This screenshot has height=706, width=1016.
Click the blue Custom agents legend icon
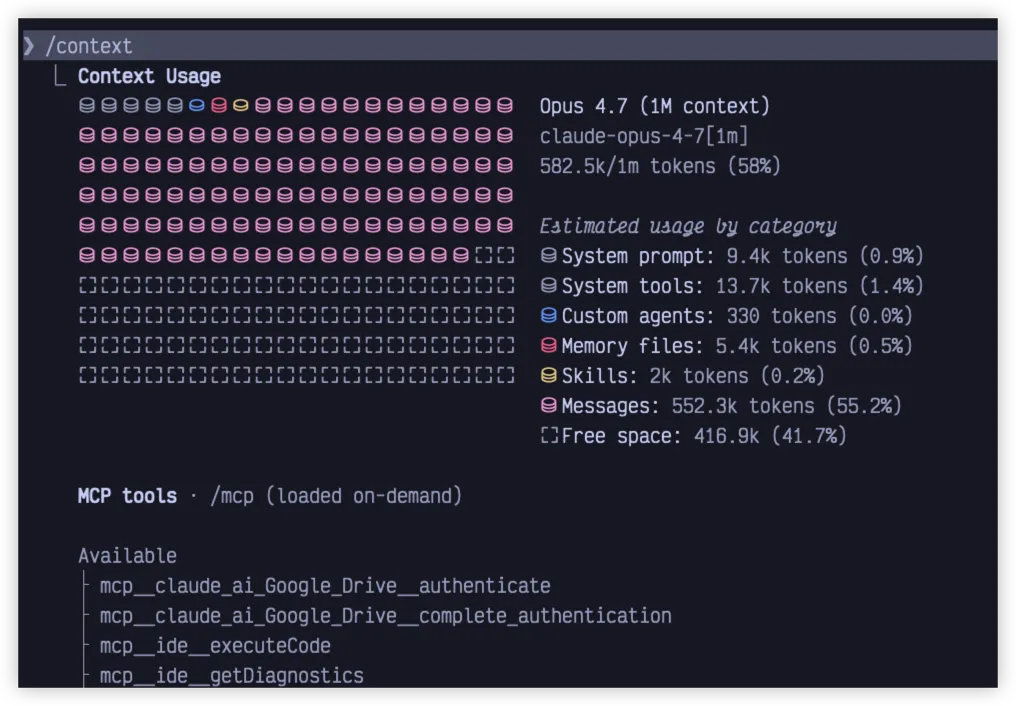pos(548,316)
